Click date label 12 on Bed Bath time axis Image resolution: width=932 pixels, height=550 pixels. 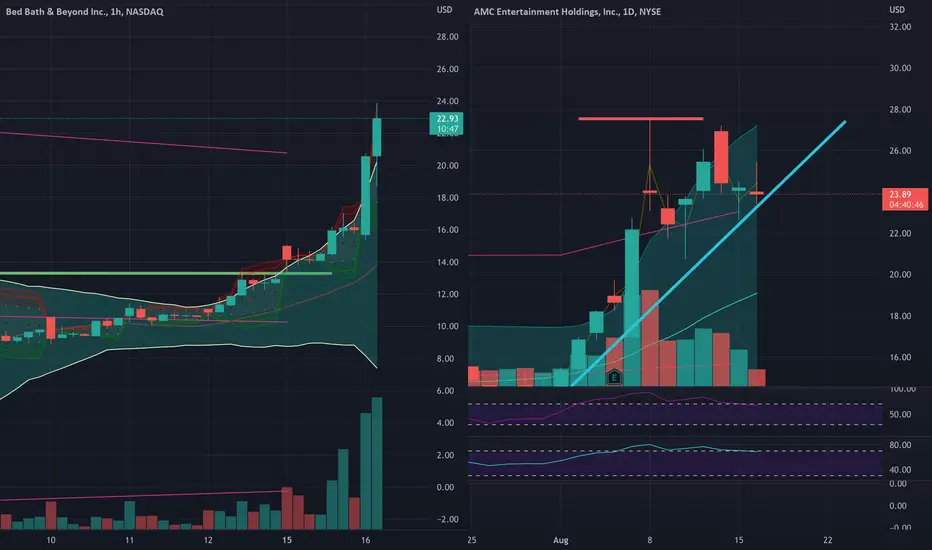208,540
